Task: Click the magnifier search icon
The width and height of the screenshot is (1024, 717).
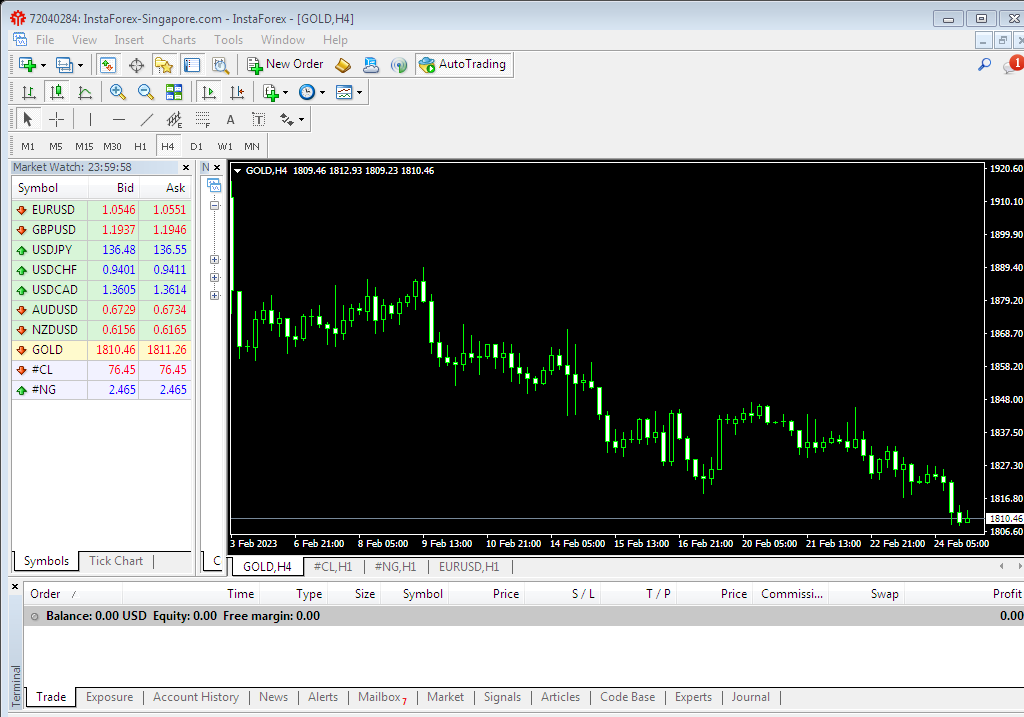Action: click(x=984, y=64)
